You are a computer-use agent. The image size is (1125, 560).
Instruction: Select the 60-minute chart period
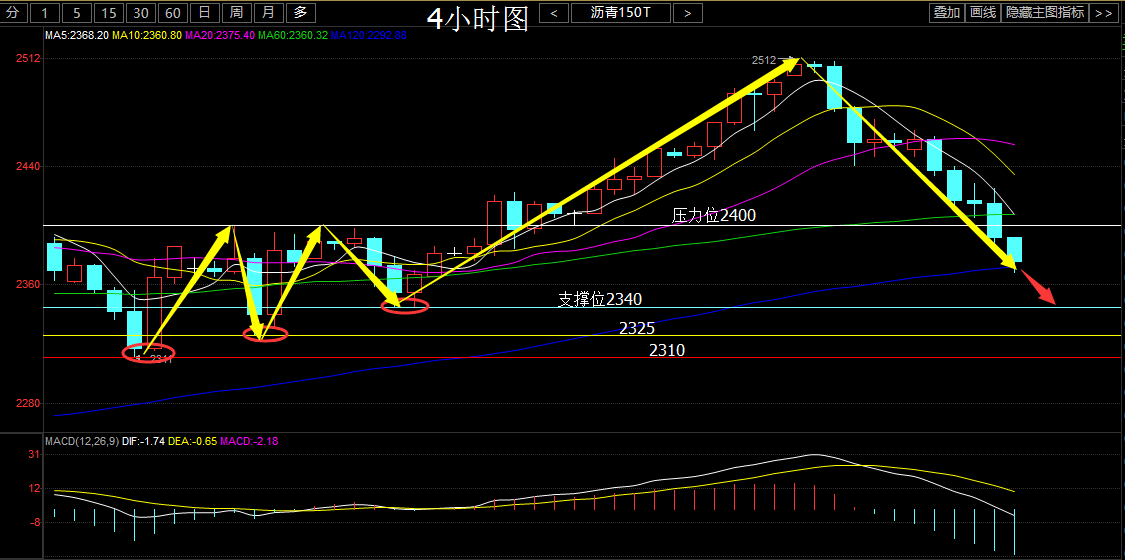coord(174,13)
